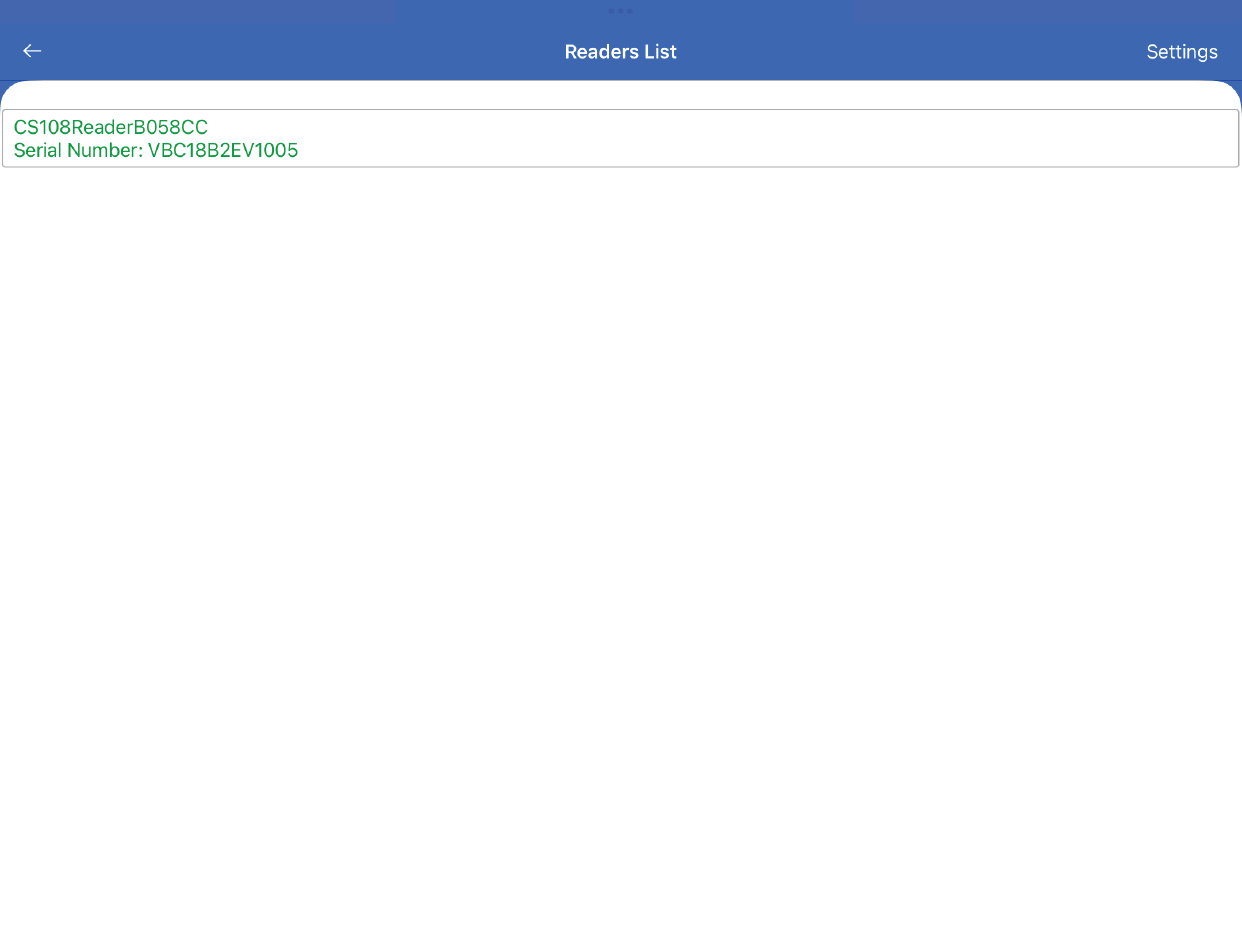Viewport: 1242px width, 934px height.
Task: Tap the Settings text button
Action: coord(1181,52)
